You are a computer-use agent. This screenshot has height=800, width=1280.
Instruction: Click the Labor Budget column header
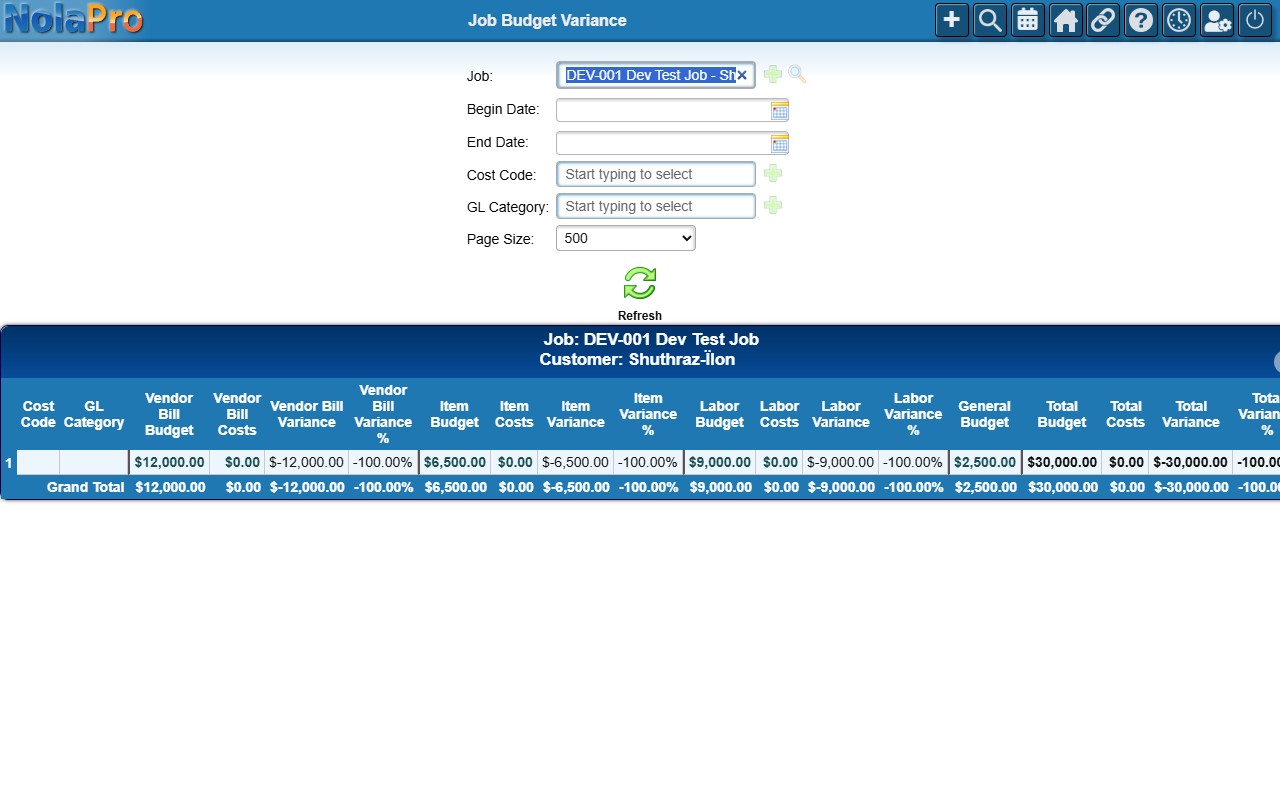pyautogui.click(x=719, y=414)
